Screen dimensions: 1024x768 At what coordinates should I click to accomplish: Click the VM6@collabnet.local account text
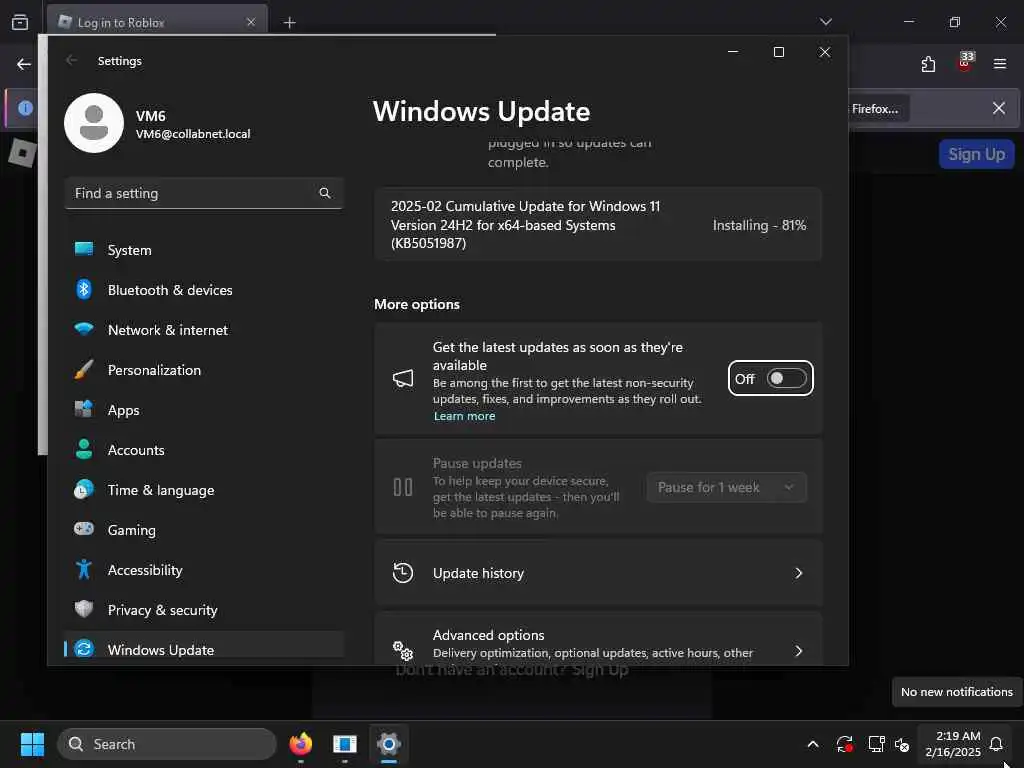(193, 134)
